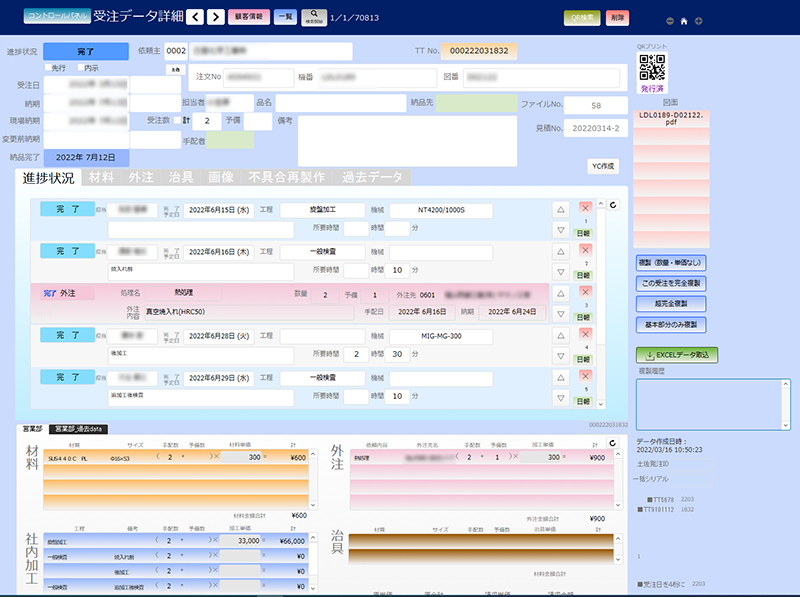Move the 外注 heat treatment row down
This screenshot has width=800, height=597.
coord(561,313)
